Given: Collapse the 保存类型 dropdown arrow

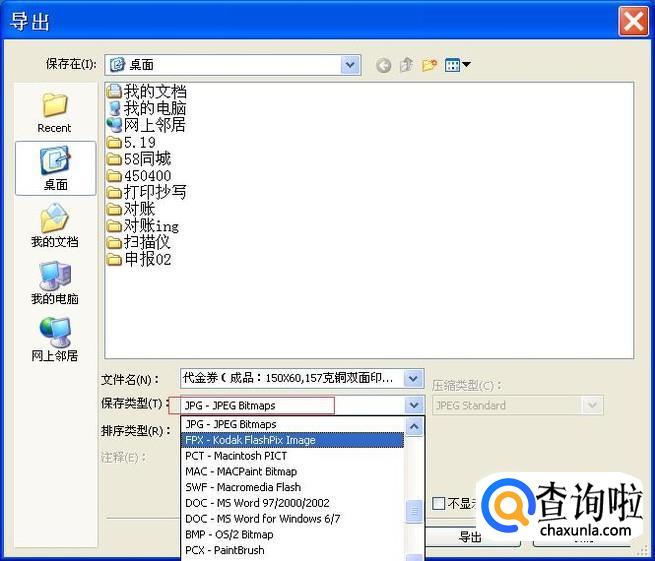Looking at the screenshot, I should point(414,405).
